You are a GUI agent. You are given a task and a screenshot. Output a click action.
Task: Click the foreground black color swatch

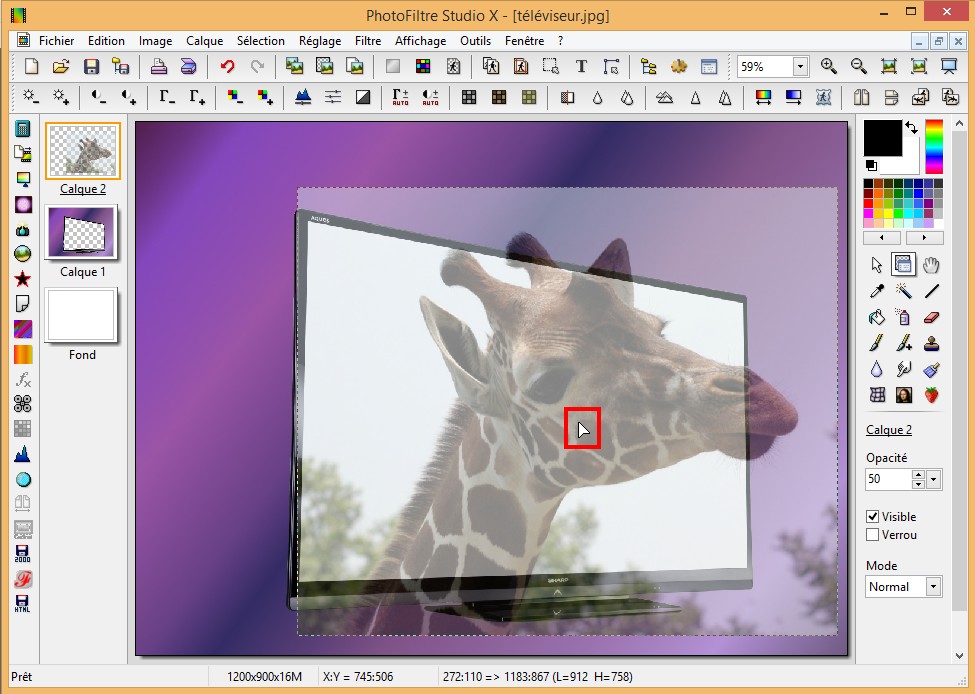(x=882, y=138)
